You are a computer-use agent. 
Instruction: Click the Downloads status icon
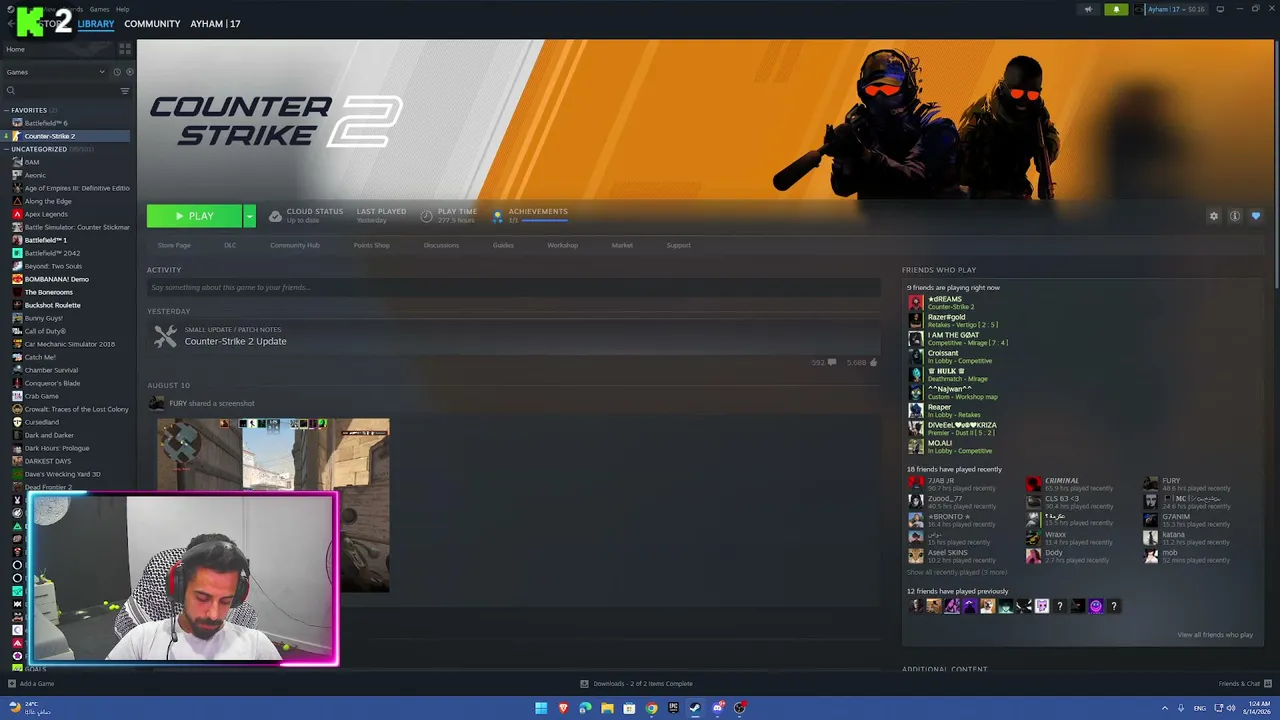584,684
